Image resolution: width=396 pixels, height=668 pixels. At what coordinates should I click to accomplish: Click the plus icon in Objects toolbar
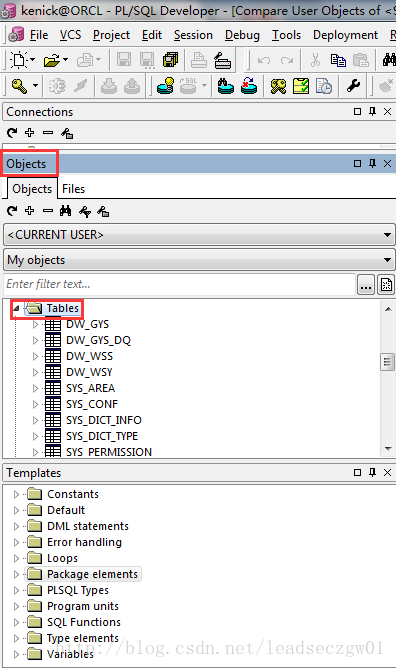[29, 211]
